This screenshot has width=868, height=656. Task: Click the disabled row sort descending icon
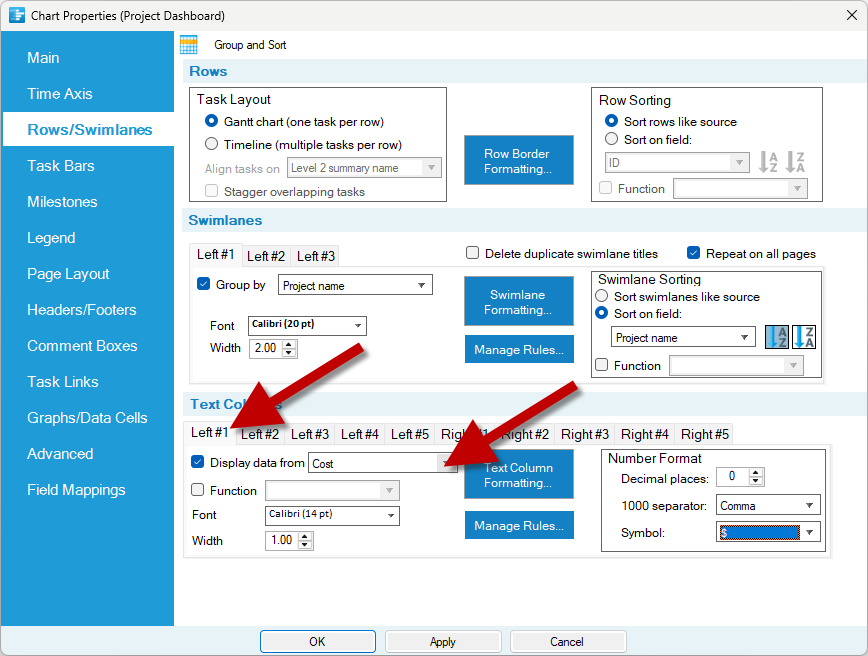[x=795, y=162]
